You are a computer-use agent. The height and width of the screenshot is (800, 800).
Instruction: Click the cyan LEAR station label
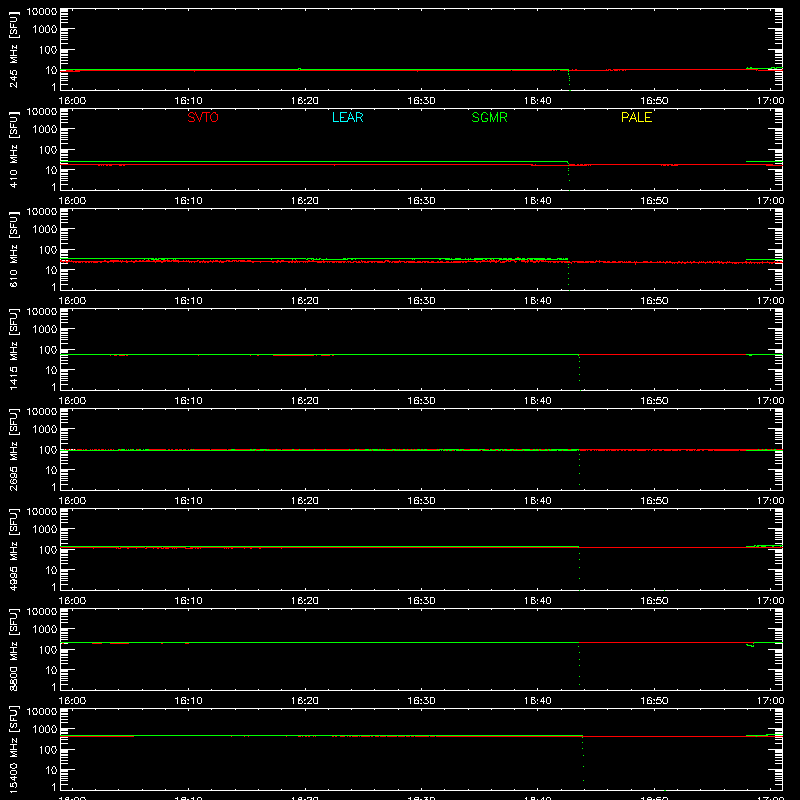pos(347,117)
